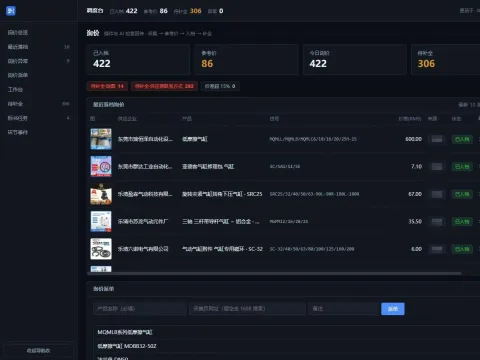Viewport: 480px width, 360px height.
Task: Open the 已入库 422 summary card
Action: [x=138, y=59]
